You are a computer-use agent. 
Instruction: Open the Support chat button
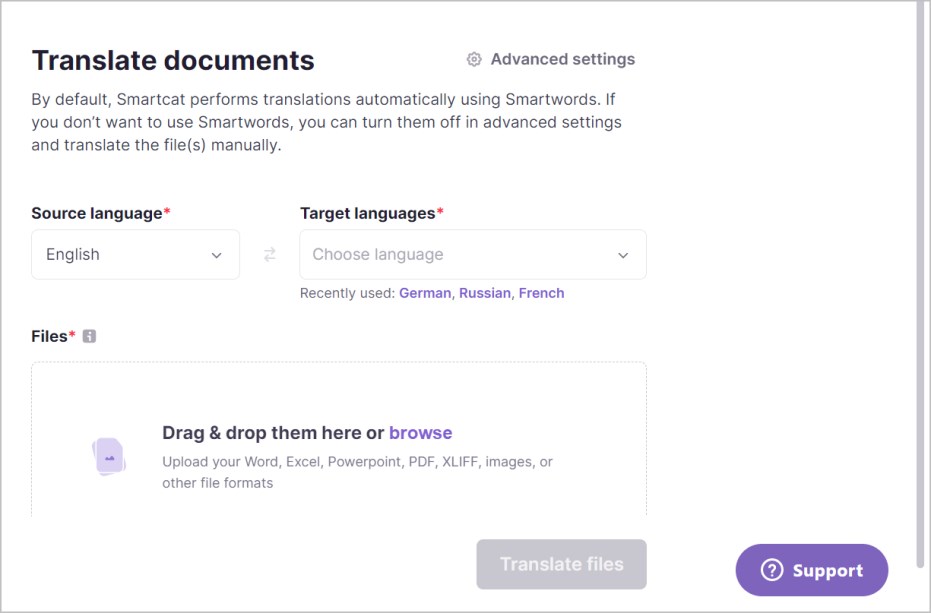click(812, 570)
